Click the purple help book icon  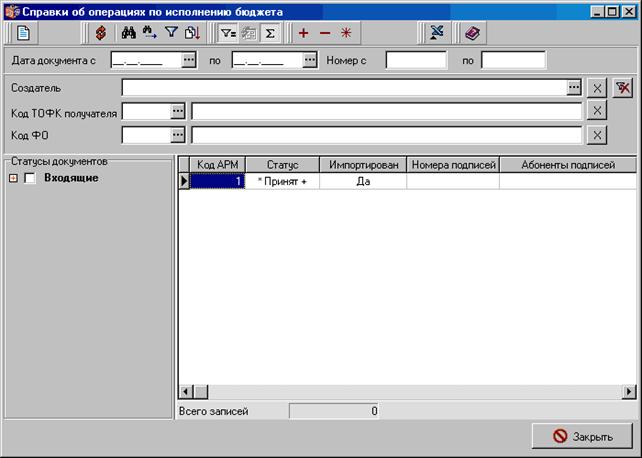(472, 33)
